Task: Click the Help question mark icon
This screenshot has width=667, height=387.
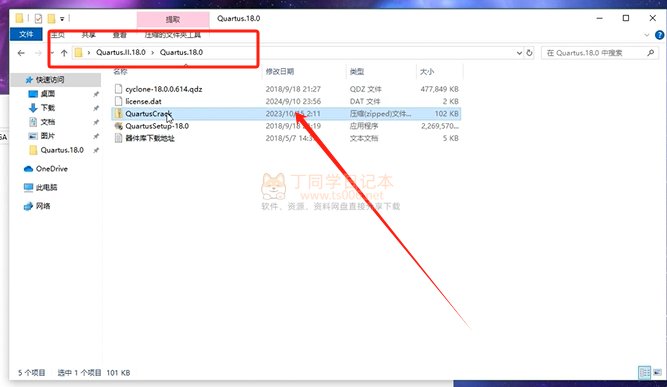Action: coord(659,35)
